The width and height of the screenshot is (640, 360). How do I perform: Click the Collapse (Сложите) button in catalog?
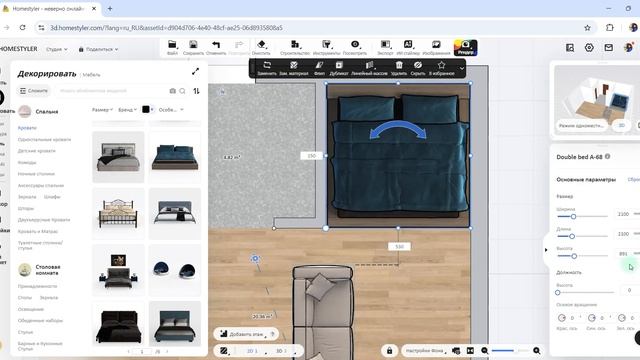(34, 91)
